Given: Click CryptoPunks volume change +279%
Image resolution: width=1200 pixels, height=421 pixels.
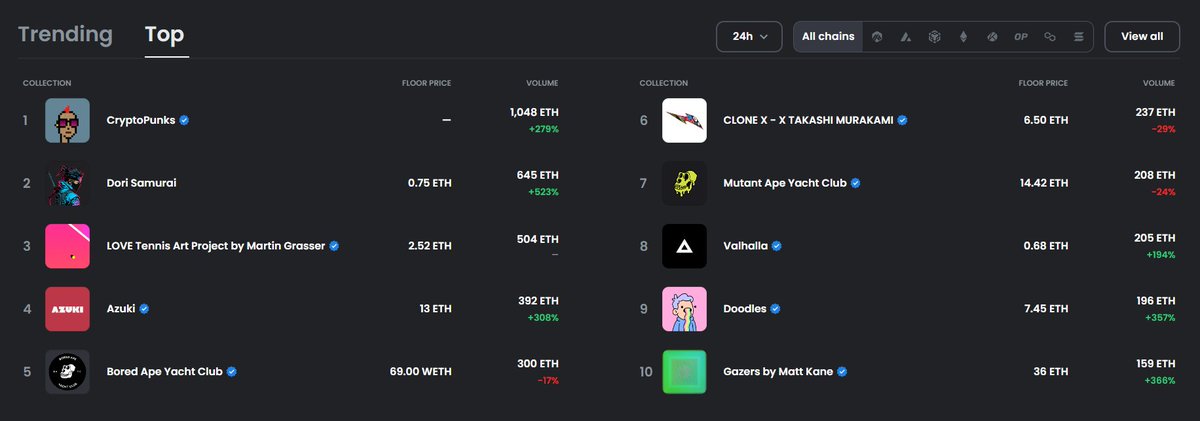Looking at the screenshot, I should (x=545, y=129).
